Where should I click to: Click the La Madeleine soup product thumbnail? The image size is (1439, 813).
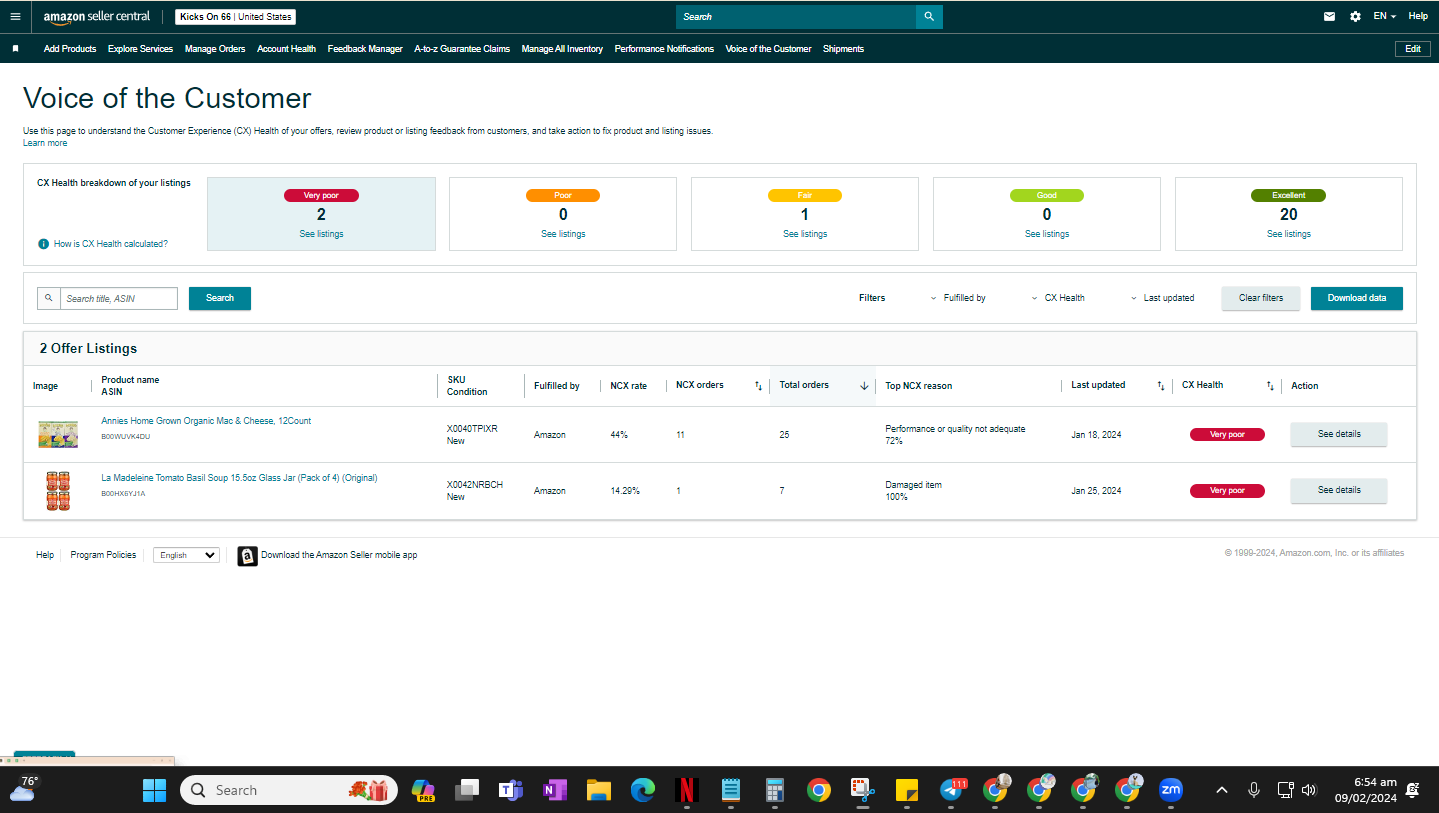pos(58,491)
